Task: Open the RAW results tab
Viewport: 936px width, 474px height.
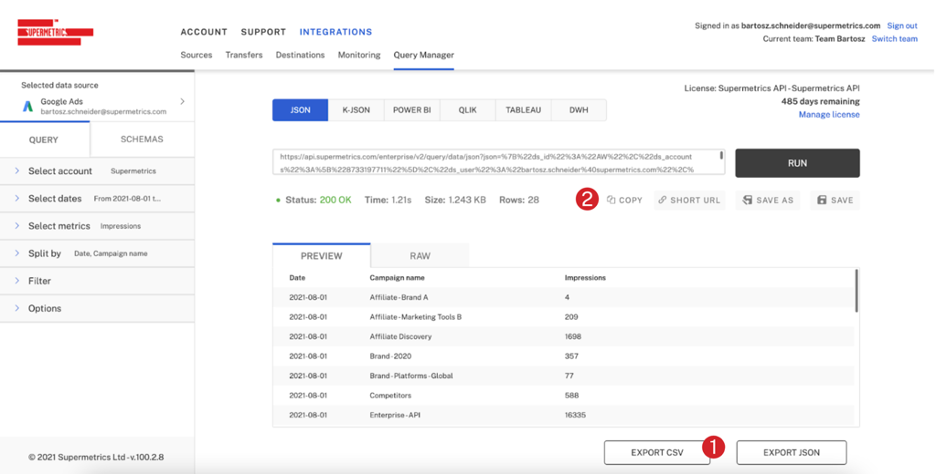Action: coord(420,256)
